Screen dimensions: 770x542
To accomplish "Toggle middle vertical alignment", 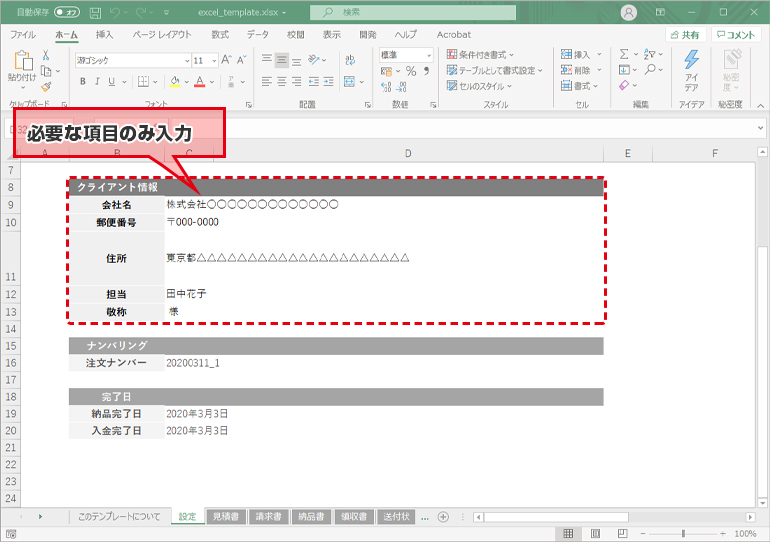I will pyautogui.click(x=281, y=60).
